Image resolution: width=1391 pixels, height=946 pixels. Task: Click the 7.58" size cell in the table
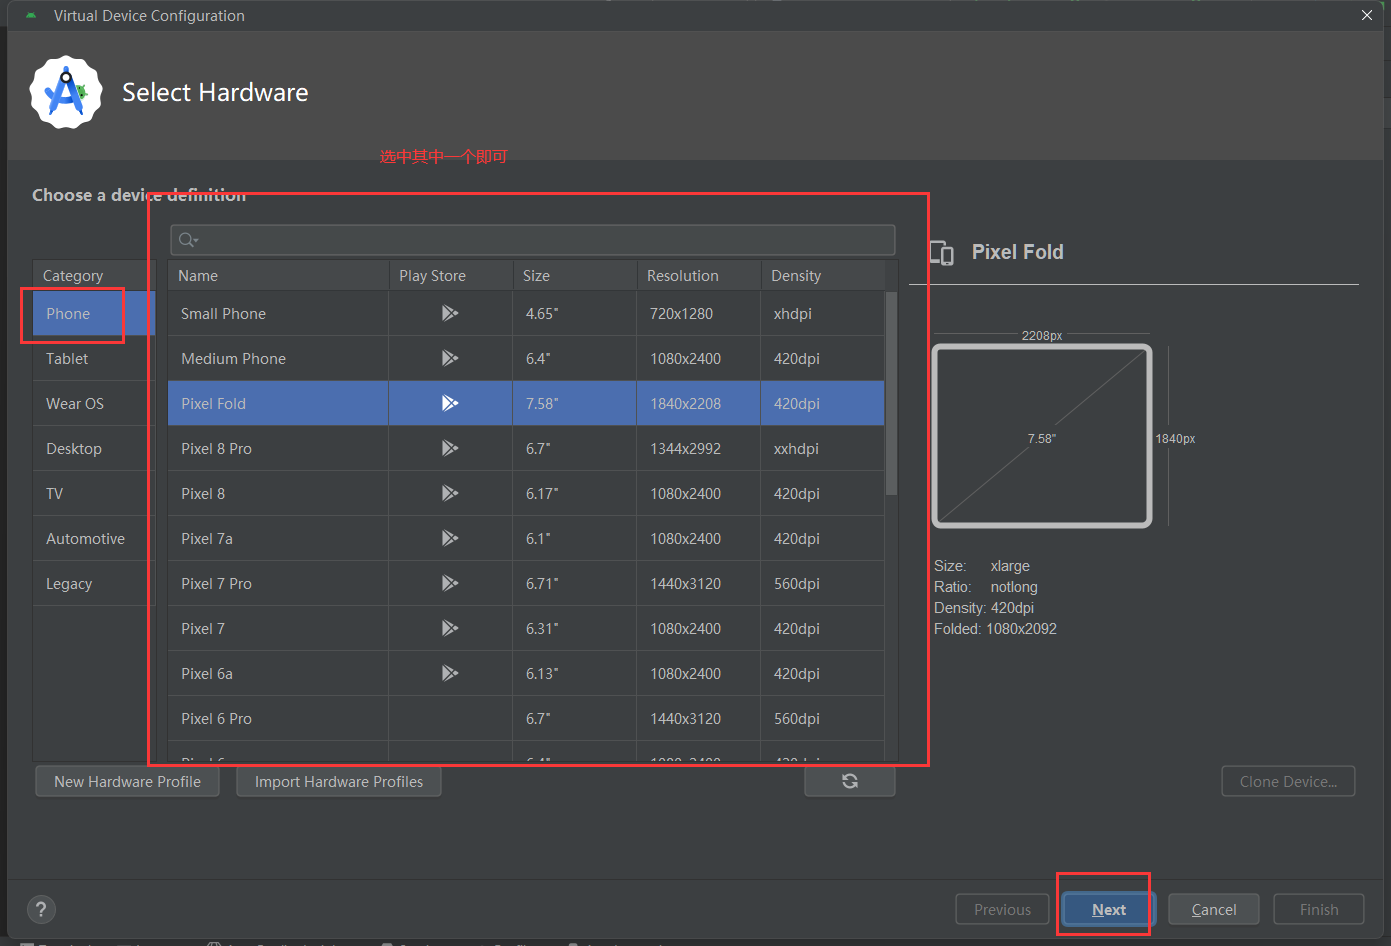(575, 403)
